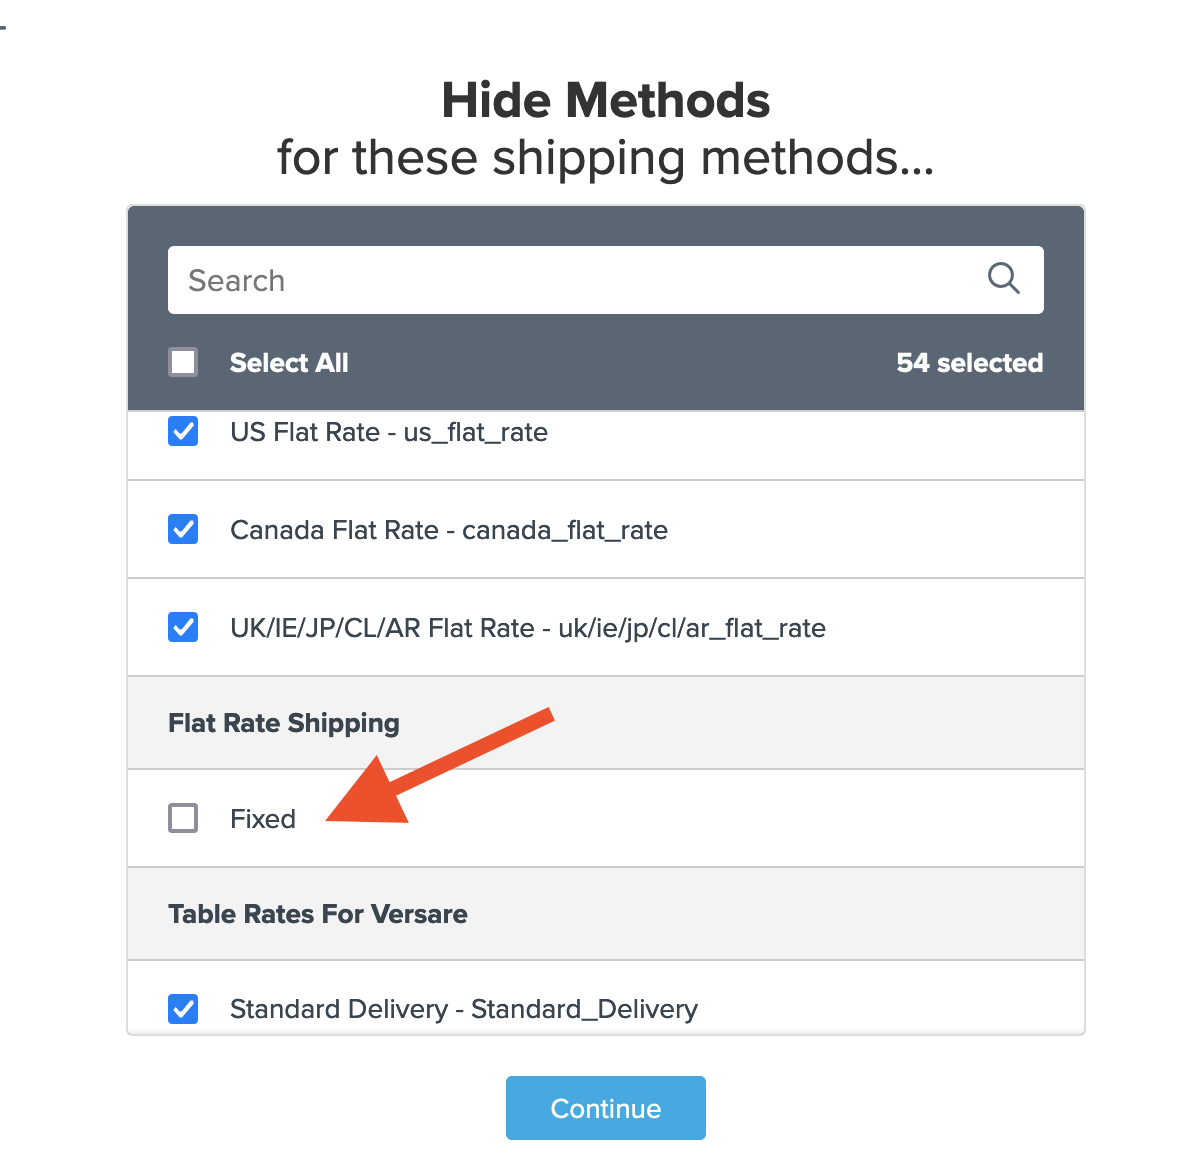Click the Select All label text
This screenshot has height=1176, width=1198.
[289, 363]
